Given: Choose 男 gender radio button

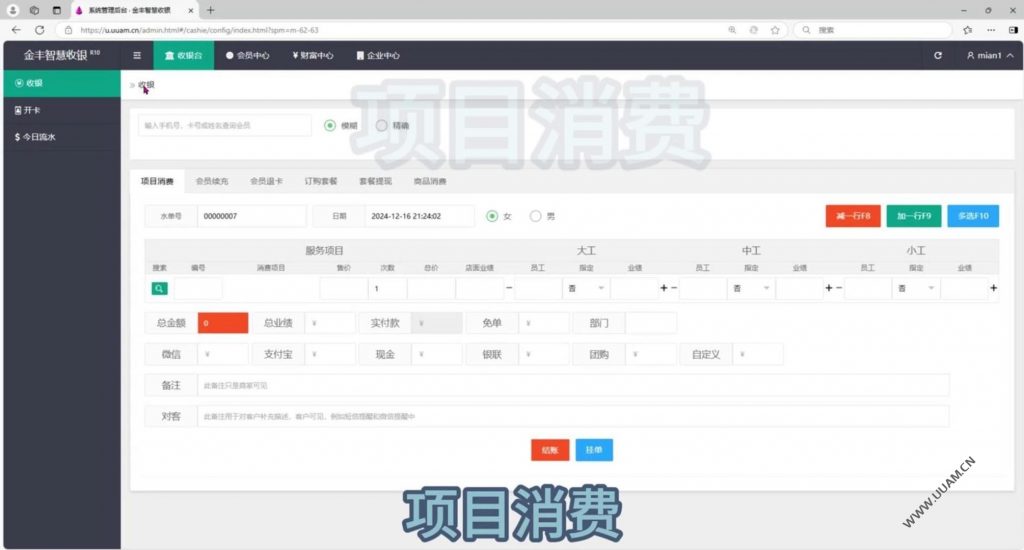Looking at the screenshot, I should coord(535,216).
